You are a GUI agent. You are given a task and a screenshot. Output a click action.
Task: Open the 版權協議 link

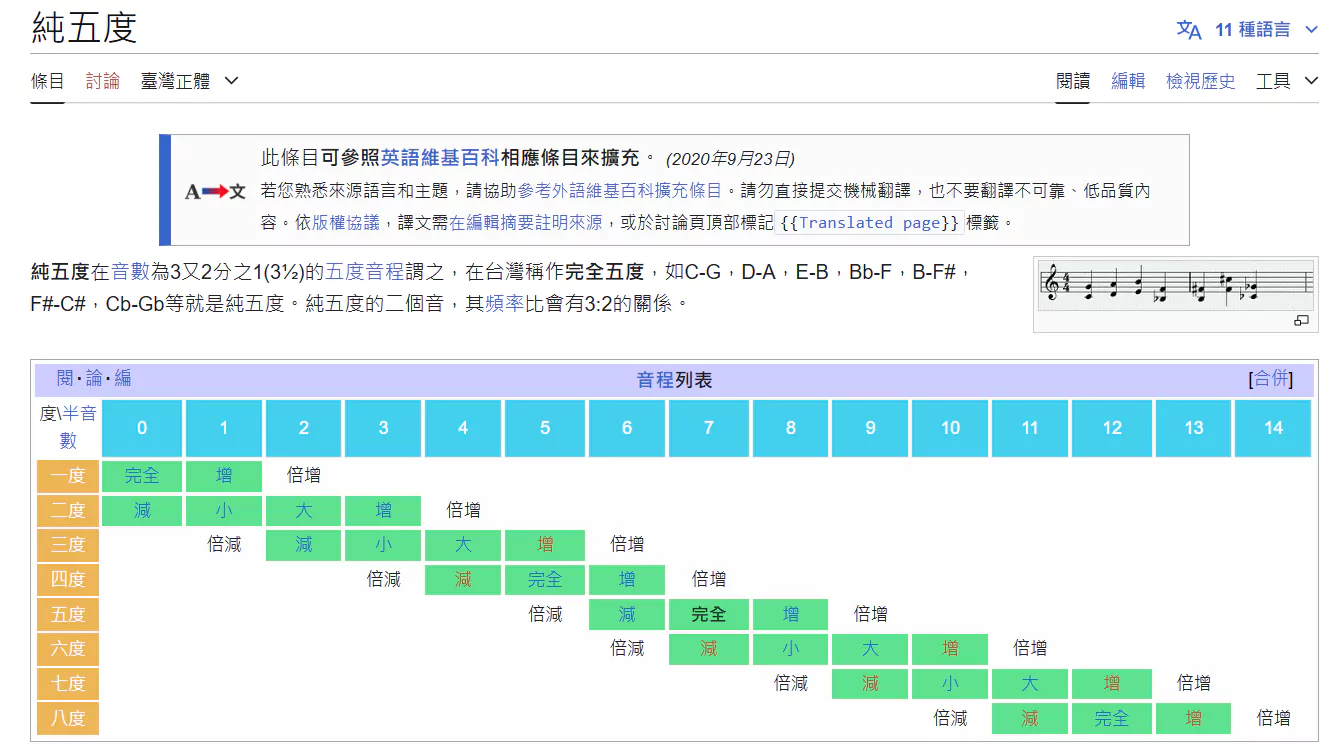pos(346,222)
